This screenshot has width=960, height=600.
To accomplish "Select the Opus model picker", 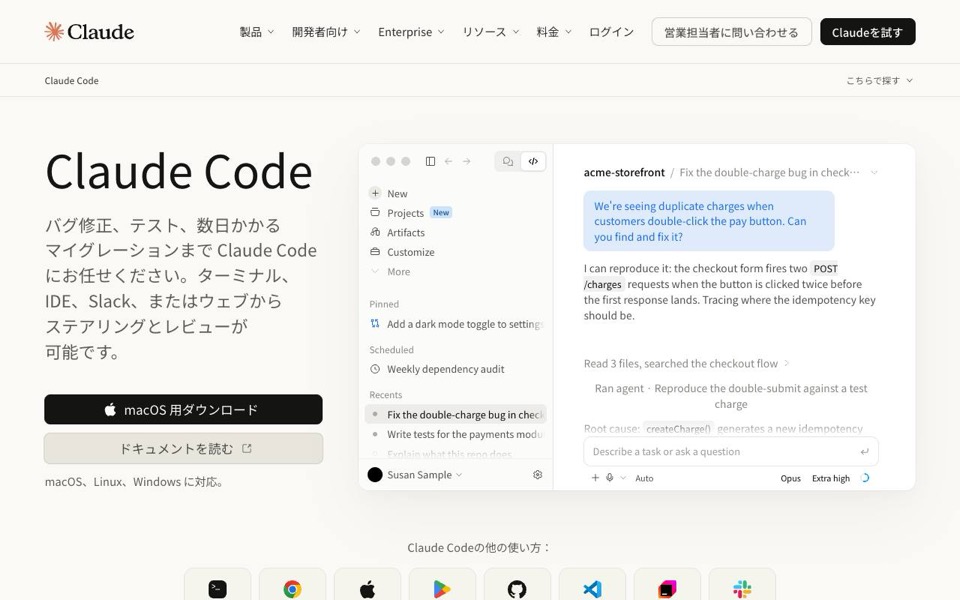I will tap(790, 478).
